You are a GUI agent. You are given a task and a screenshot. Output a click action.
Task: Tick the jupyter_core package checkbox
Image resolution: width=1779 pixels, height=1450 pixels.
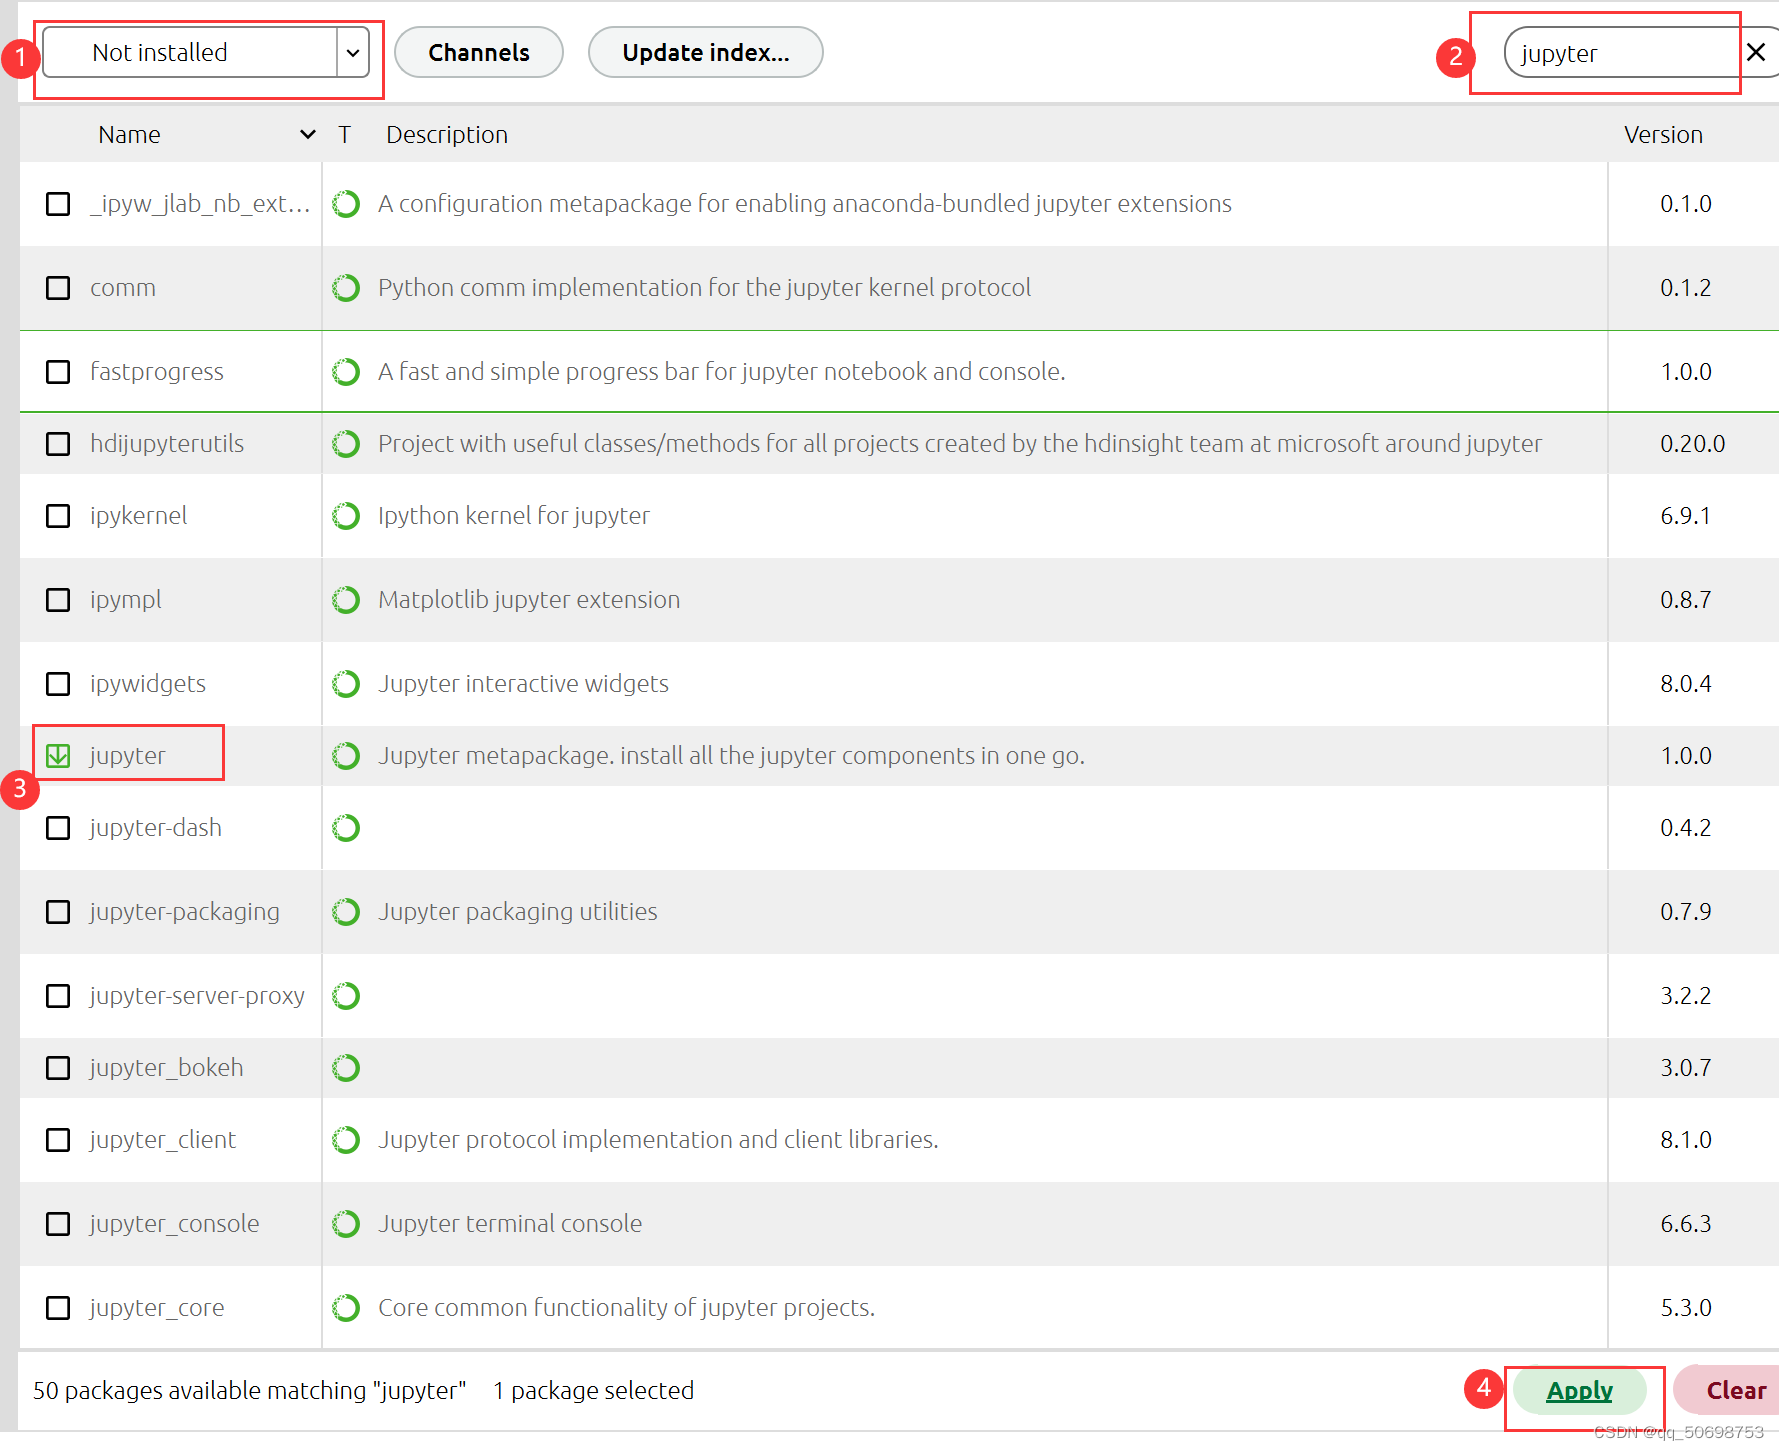pyautogui.click(x=58, y=1308)
